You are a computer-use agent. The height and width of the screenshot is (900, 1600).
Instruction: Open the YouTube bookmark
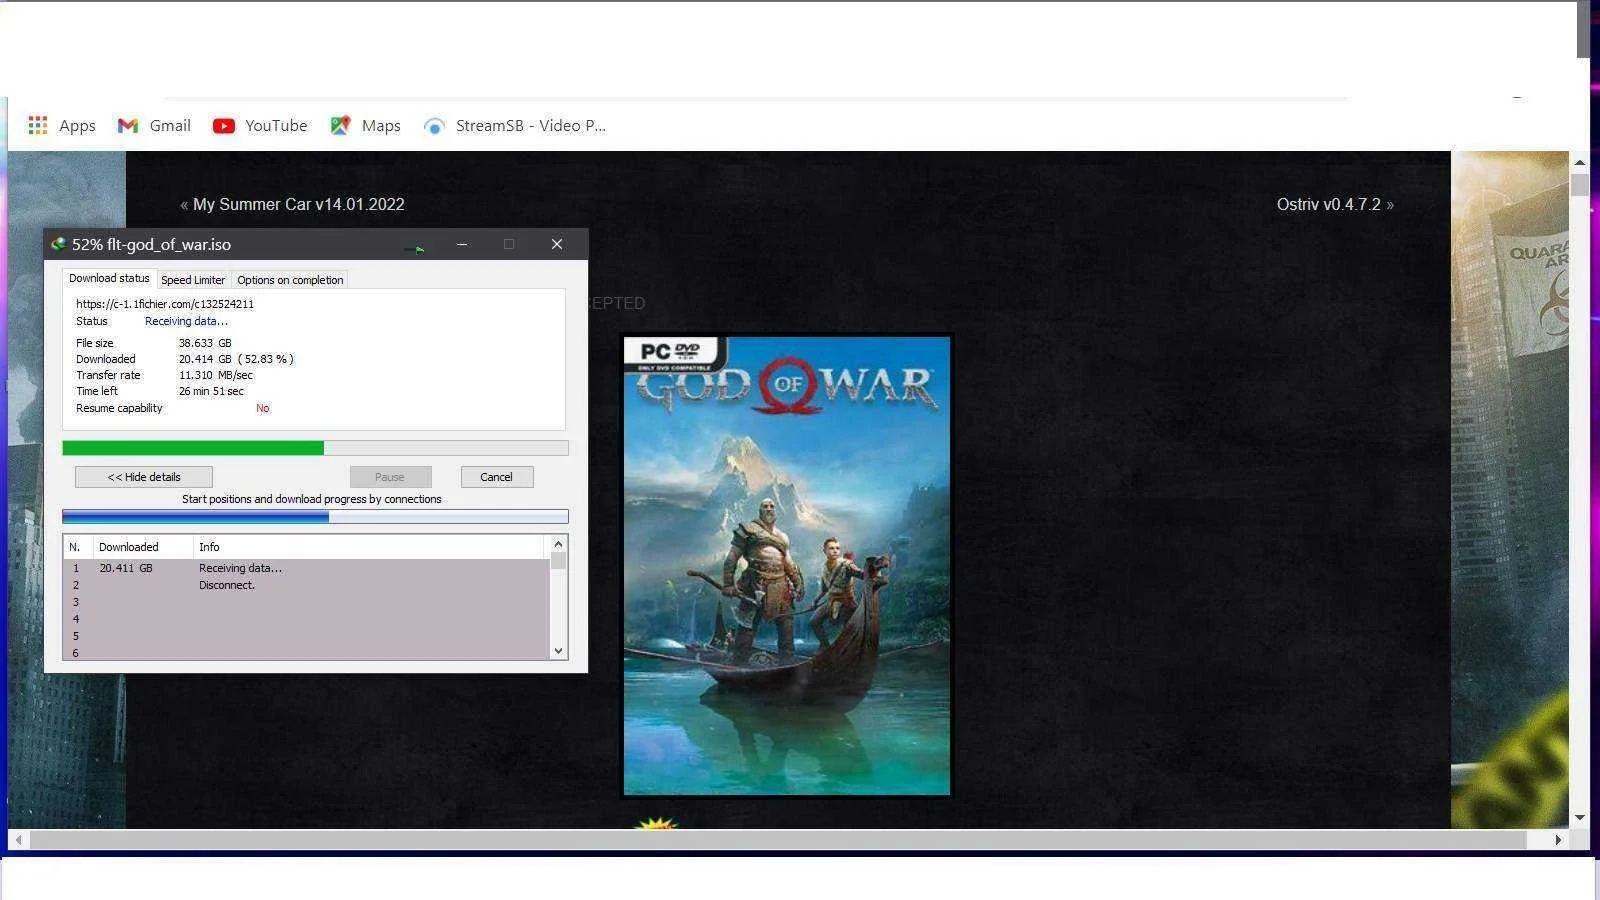(x=260, y=125)
